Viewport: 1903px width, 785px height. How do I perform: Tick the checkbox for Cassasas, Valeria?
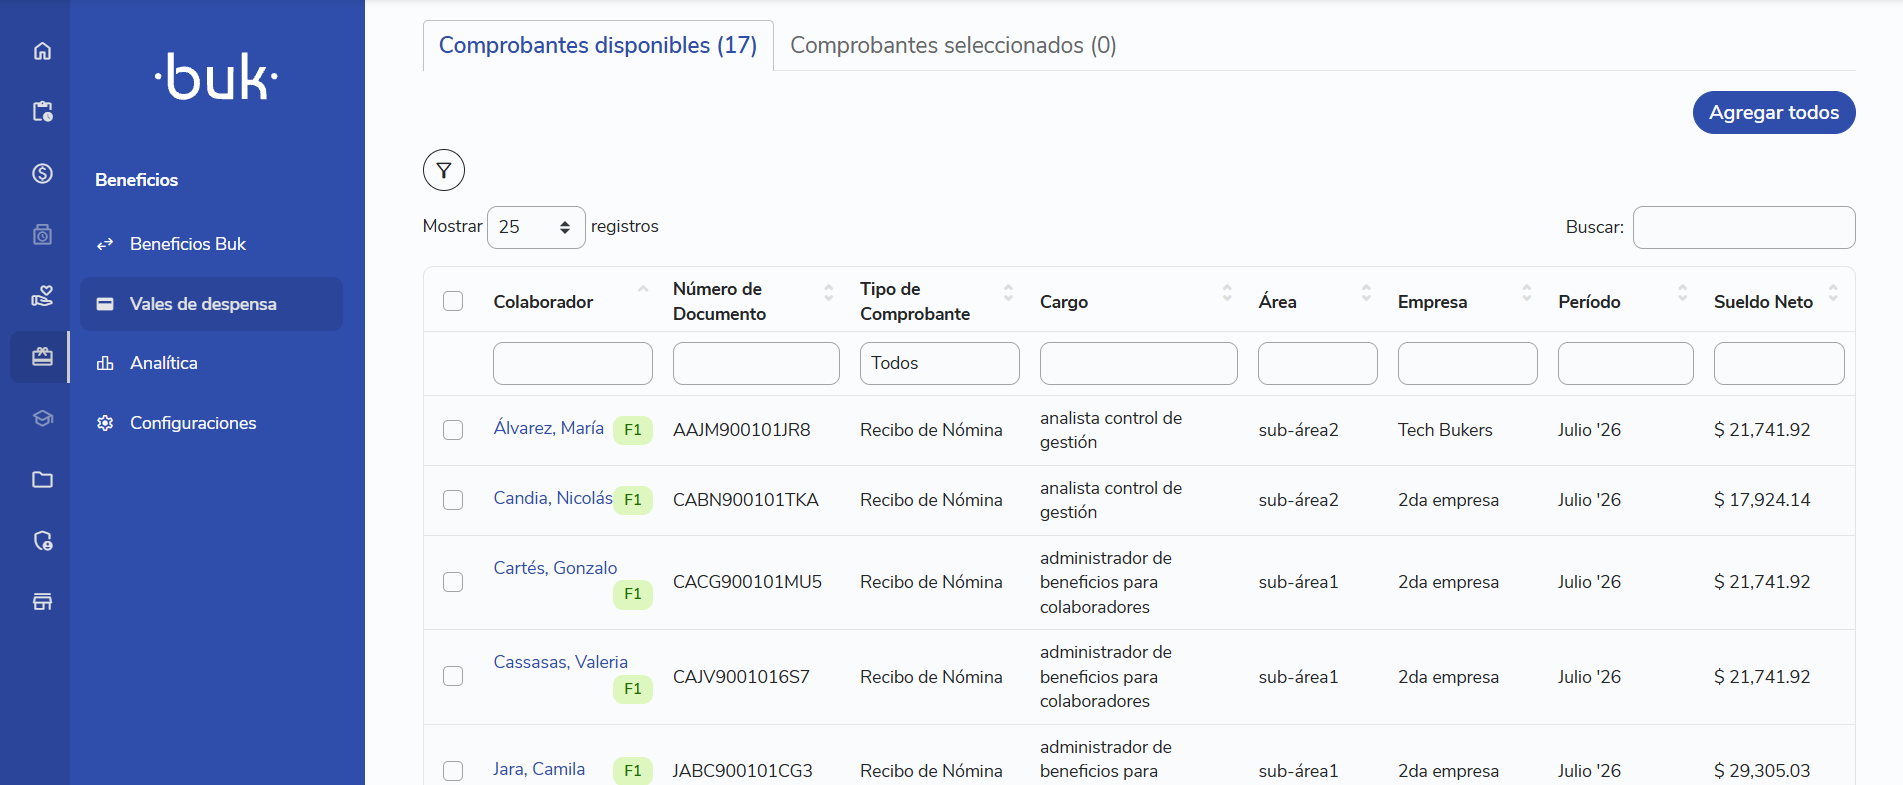453,676
